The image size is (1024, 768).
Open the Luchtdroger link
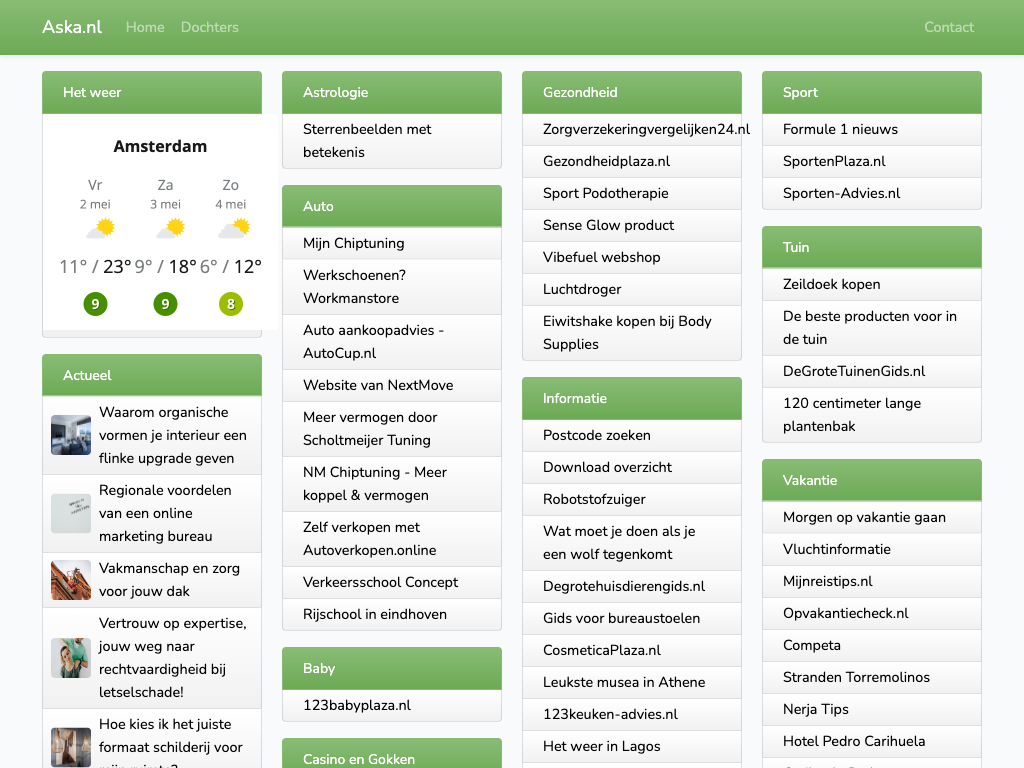click(582, 289)
